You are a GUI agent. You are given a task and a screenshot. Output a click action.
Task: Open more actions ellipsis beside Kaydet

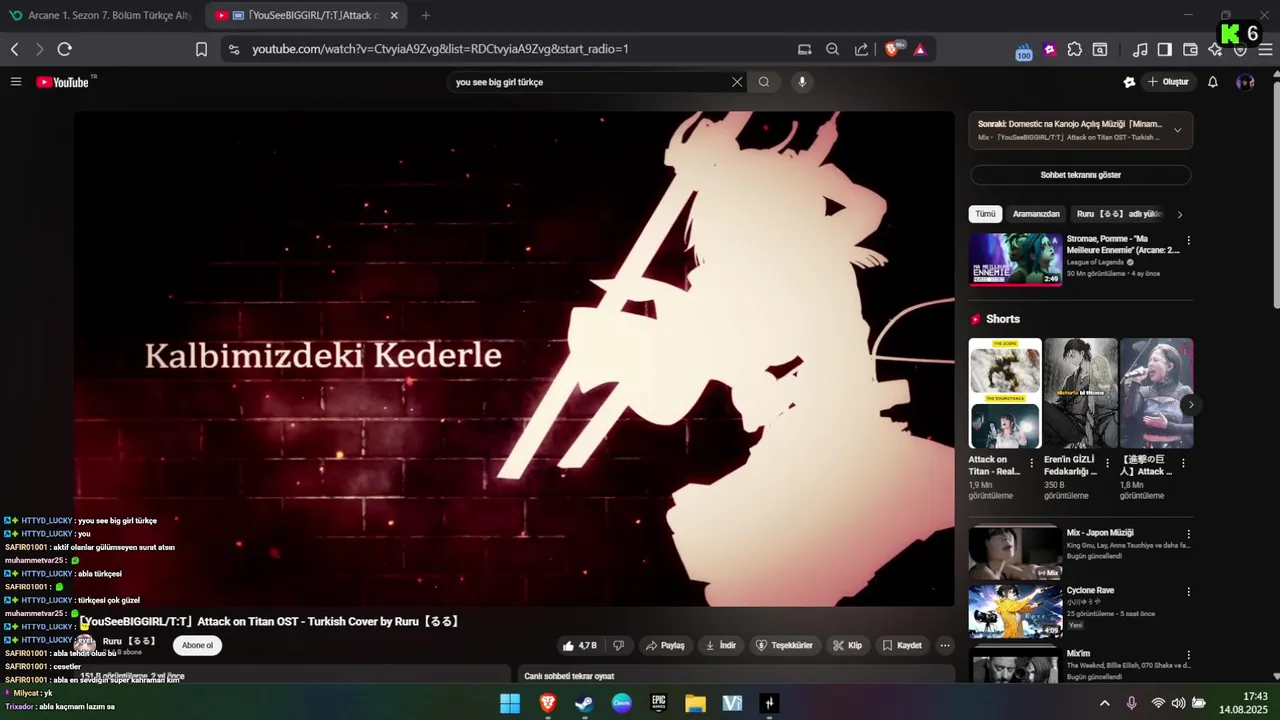[x=945, y=646]
